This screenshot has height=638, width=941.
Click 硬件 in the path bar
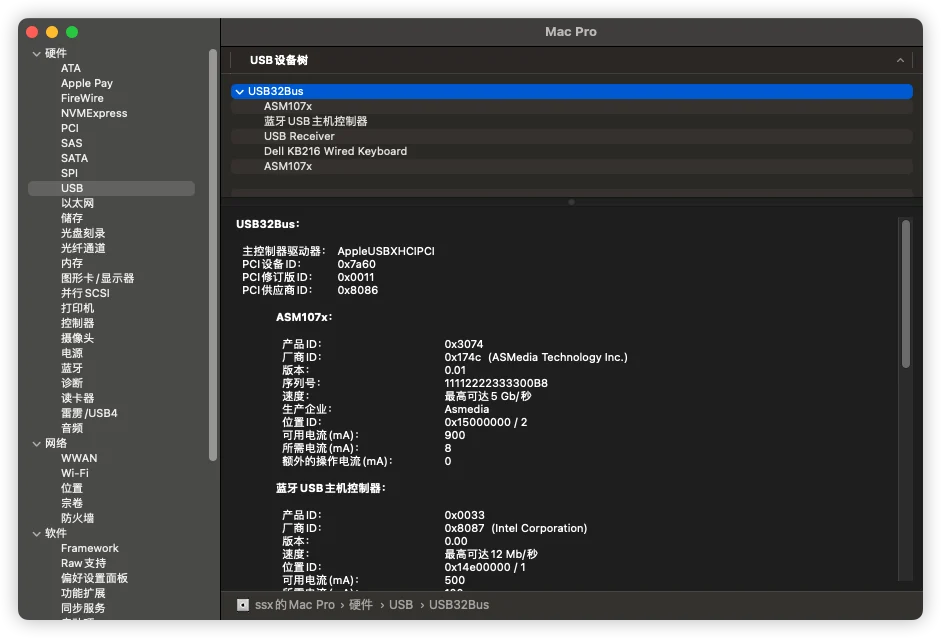click(x=361, y=605)
